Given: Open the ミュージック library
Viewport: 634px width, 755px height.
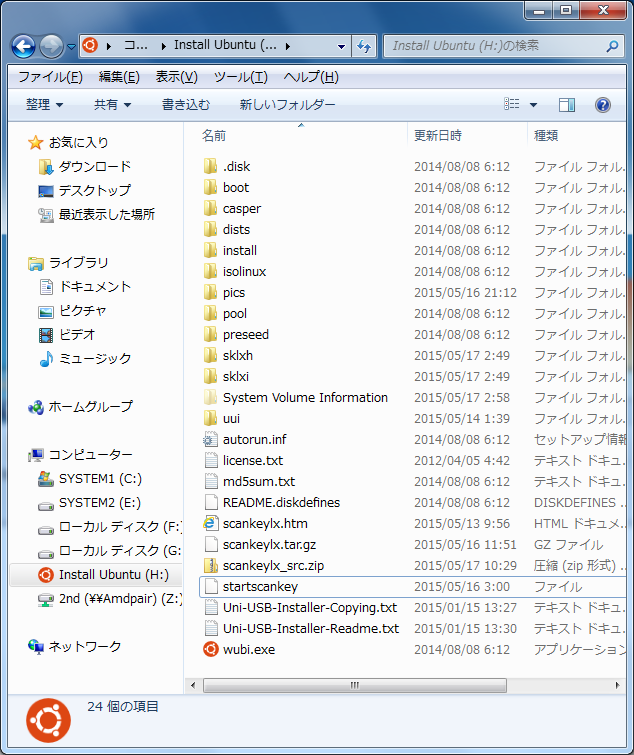Looking at the screenshot, I should (x=94, y=359).
